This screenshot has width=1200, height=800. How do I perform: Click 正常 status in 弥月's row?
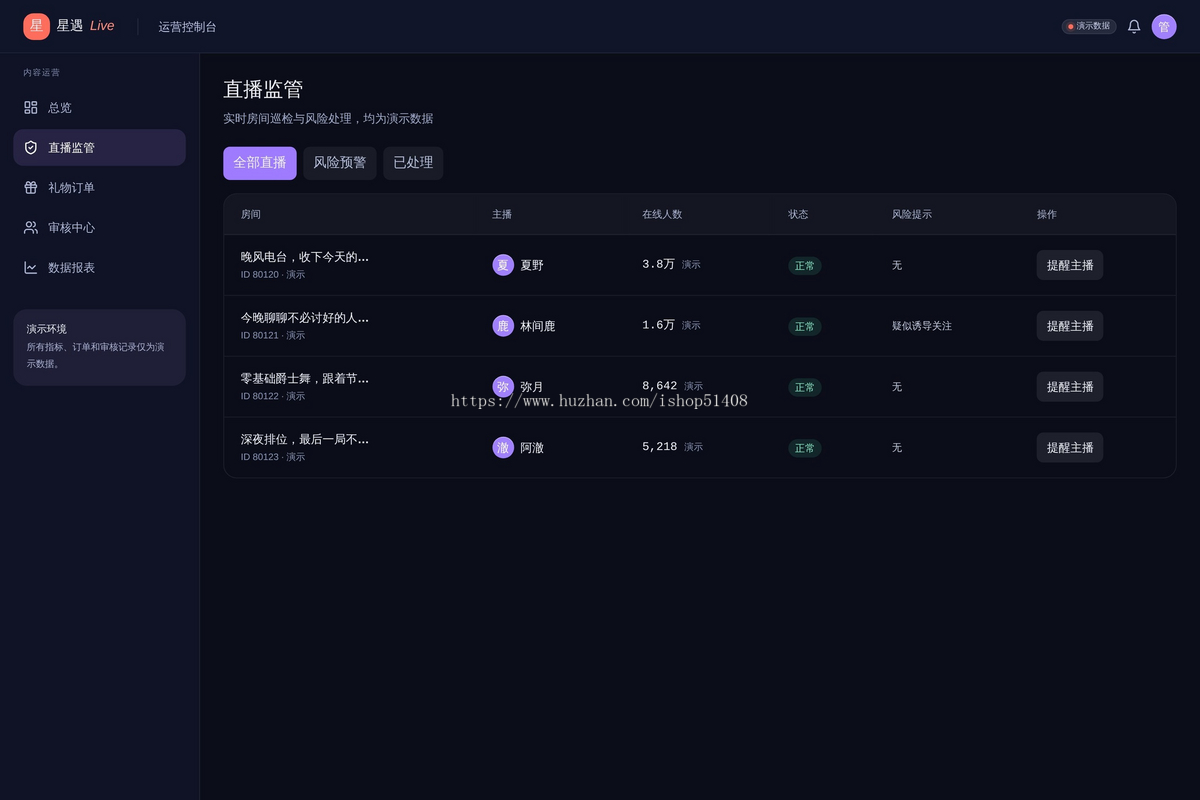(x=805, y=388)
